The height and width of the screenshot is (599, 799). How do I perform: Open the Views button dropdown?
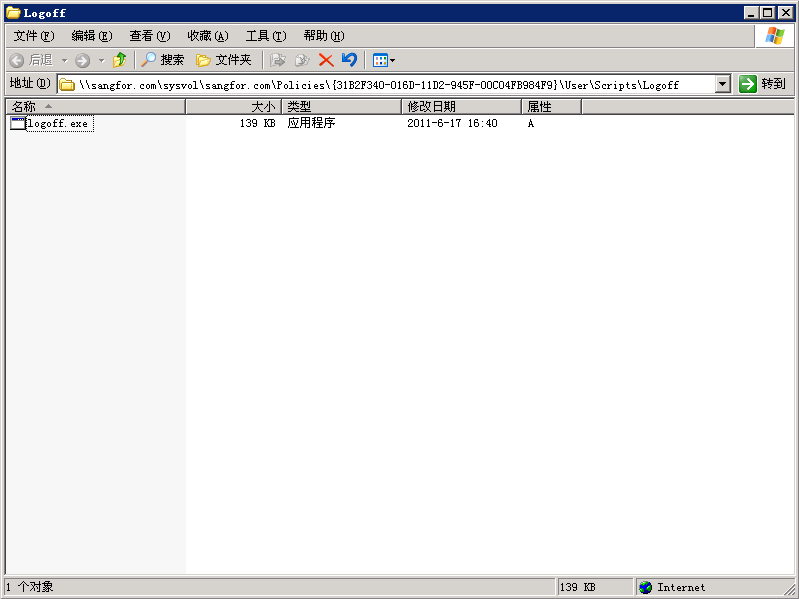pyautogui.click(x=384, y=60)
